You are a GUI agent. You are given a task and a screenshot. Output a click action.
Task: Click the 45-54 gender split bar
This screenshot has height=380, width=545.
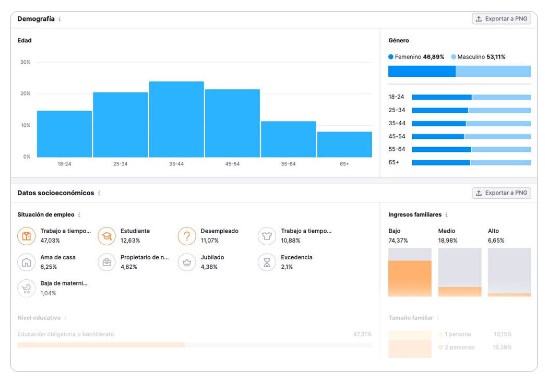471,136
